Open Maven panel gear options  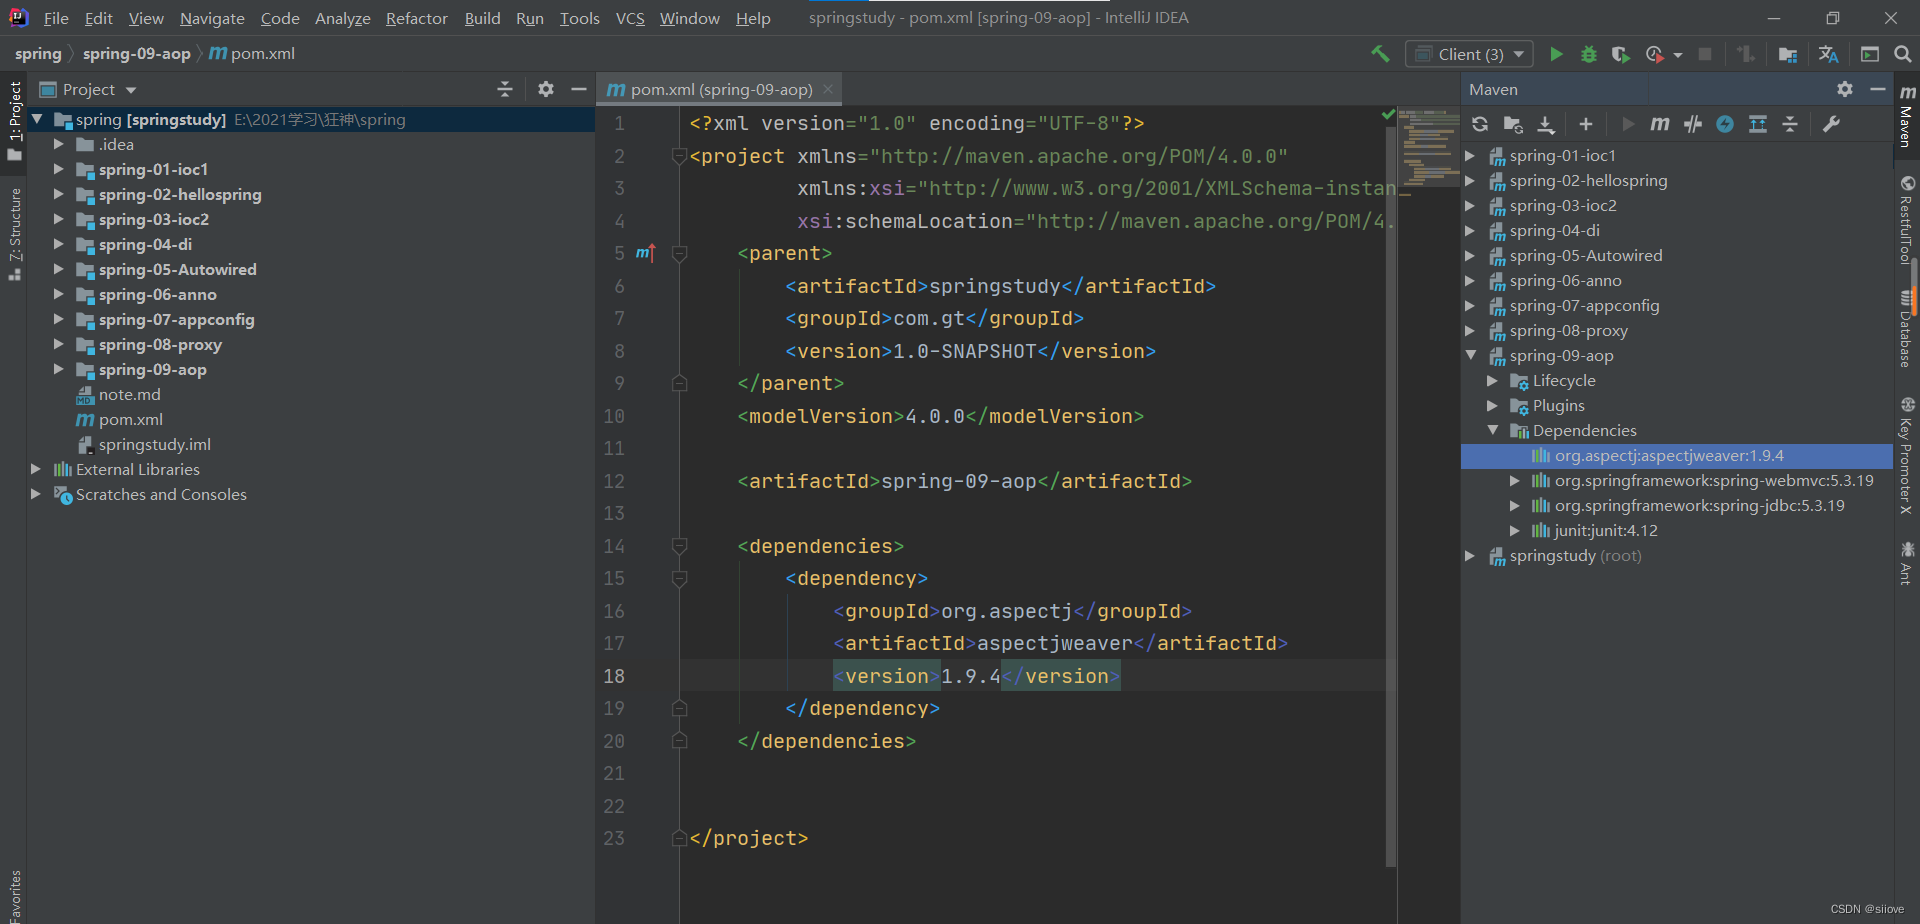(x=1845, y=89)
